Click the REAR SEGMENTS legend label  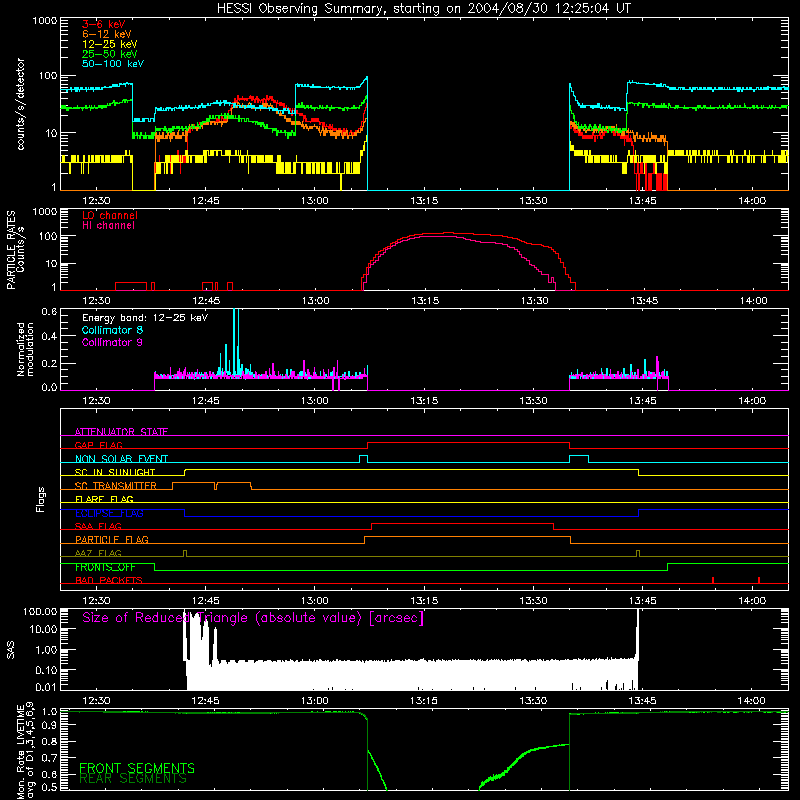pyautogui.click(x=133, y=778)
